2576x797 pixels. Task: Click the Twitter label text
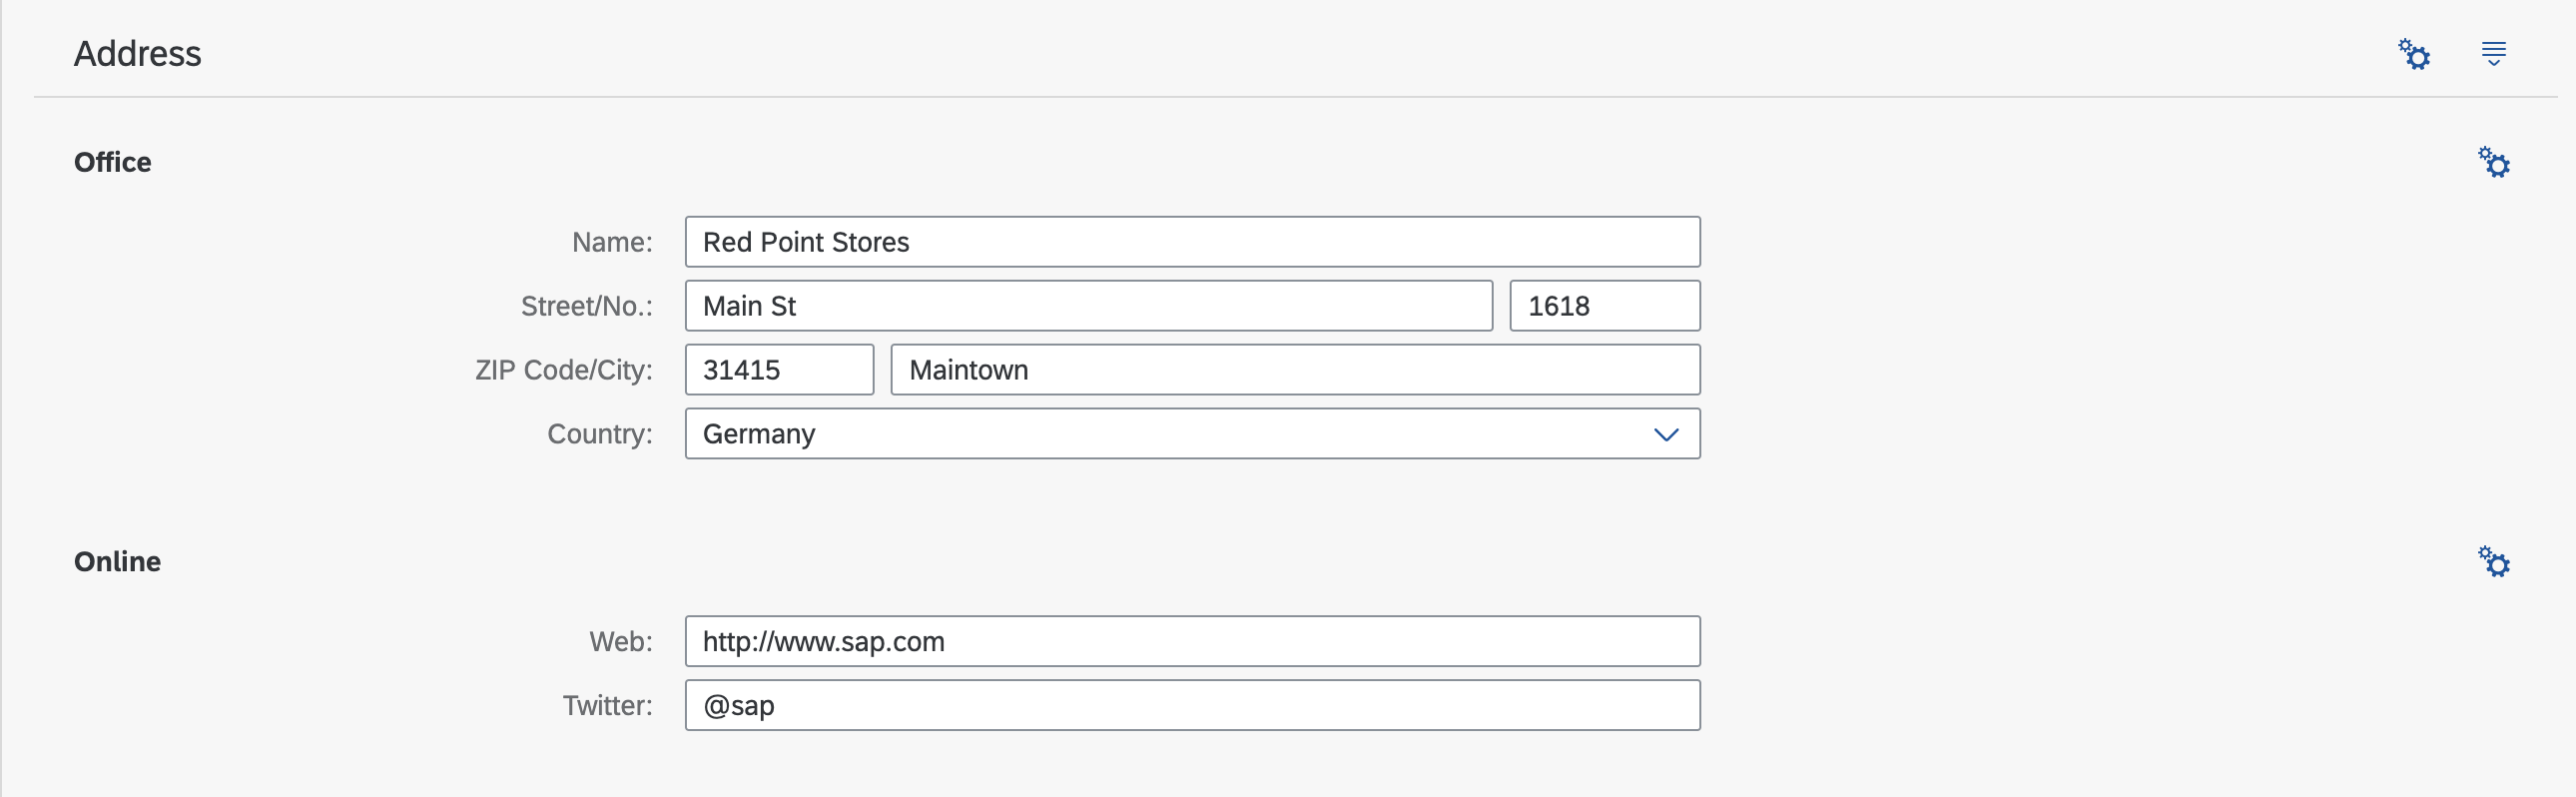(x=608, y=705)
